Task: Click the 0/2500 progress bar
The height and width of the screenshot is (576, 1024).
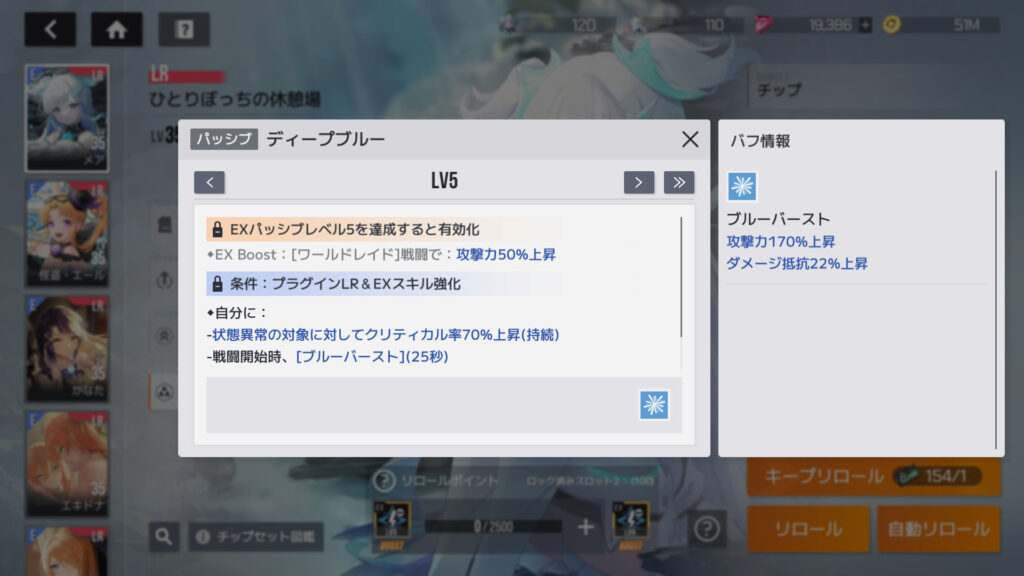Action: coord(493,526)
